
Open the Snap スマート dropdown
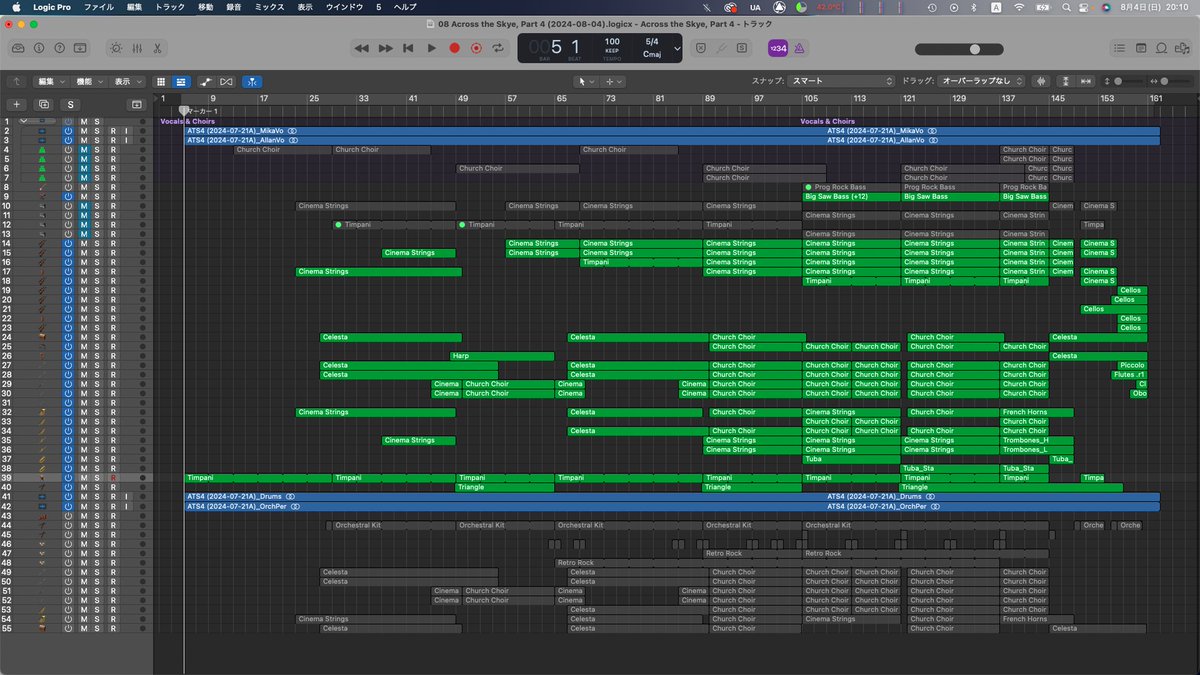tap(840, 81)
